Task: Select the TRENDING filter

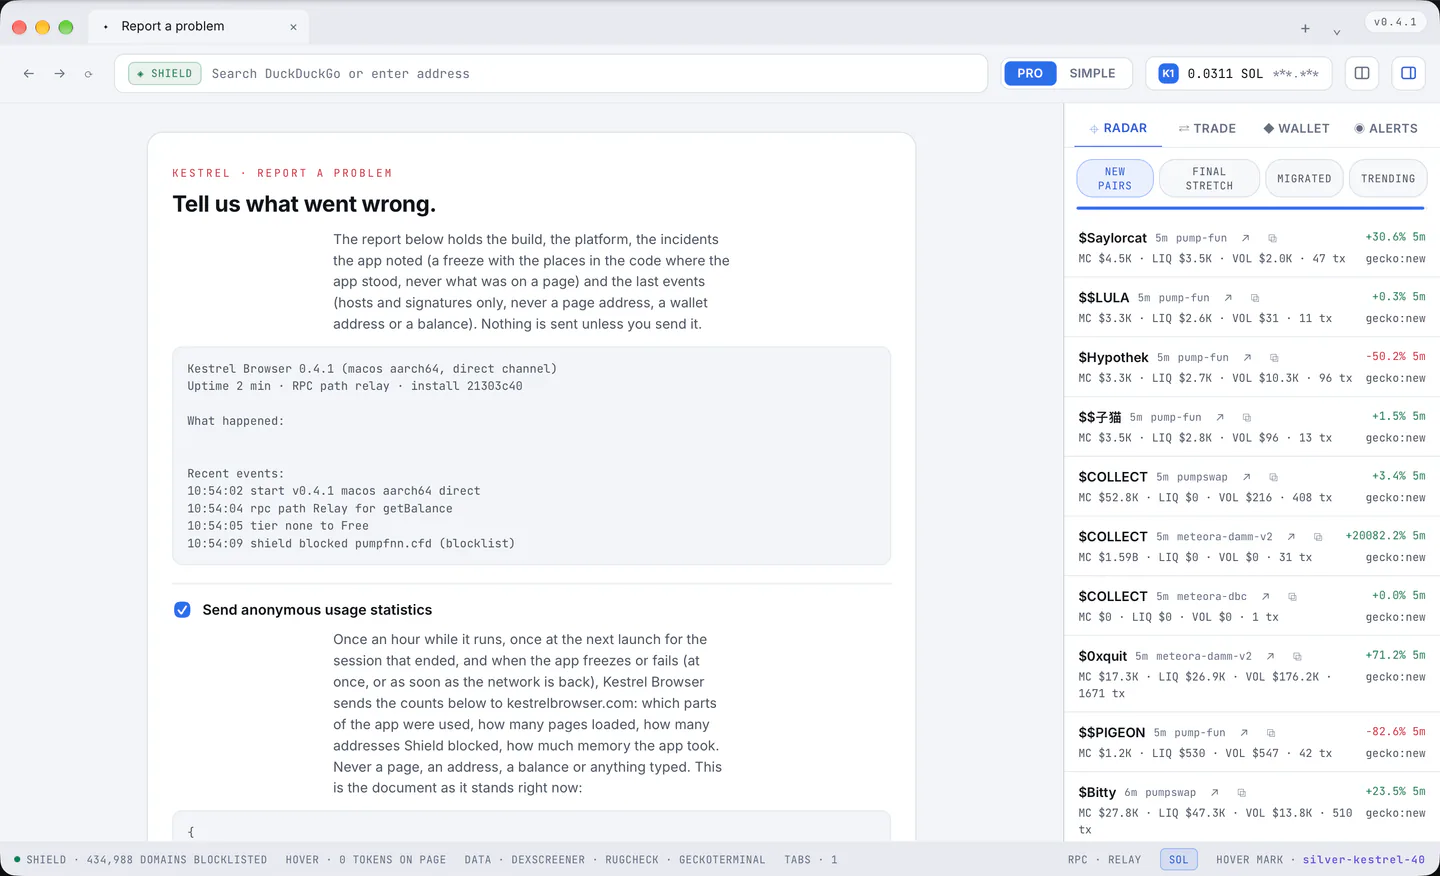Action: point(1388,179)
